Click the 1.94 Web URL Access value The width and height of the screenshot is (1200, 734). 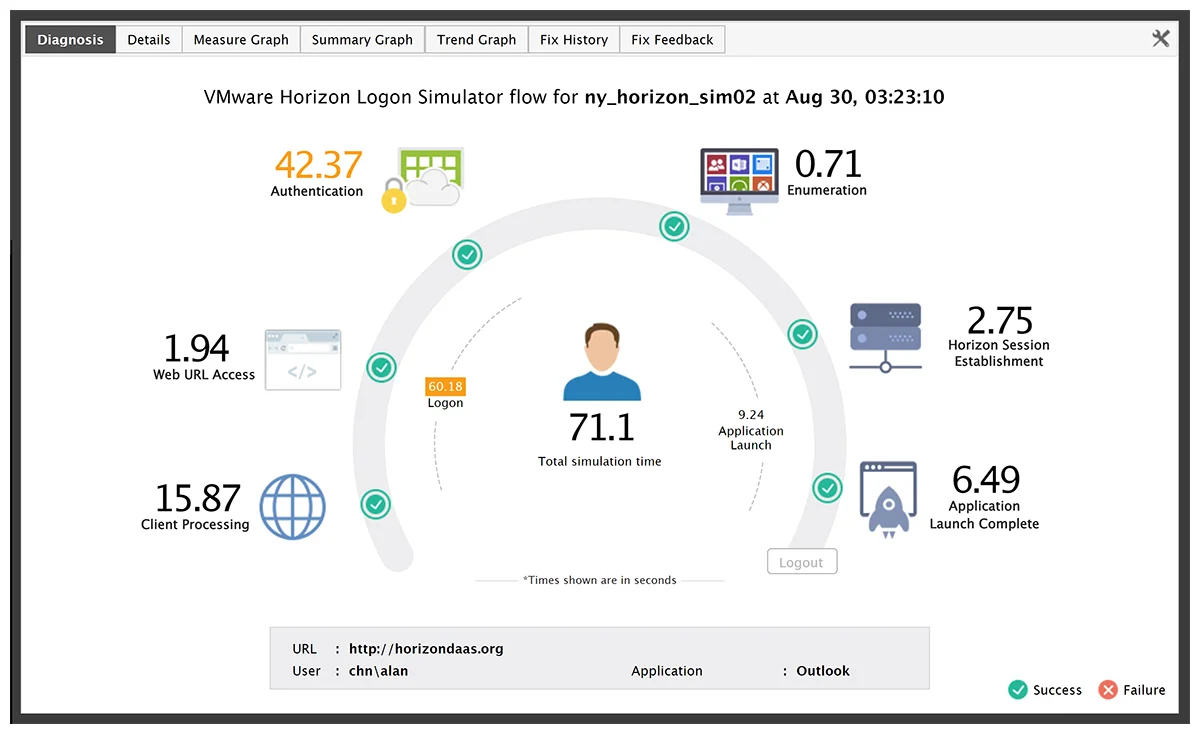tap(196, 348)
